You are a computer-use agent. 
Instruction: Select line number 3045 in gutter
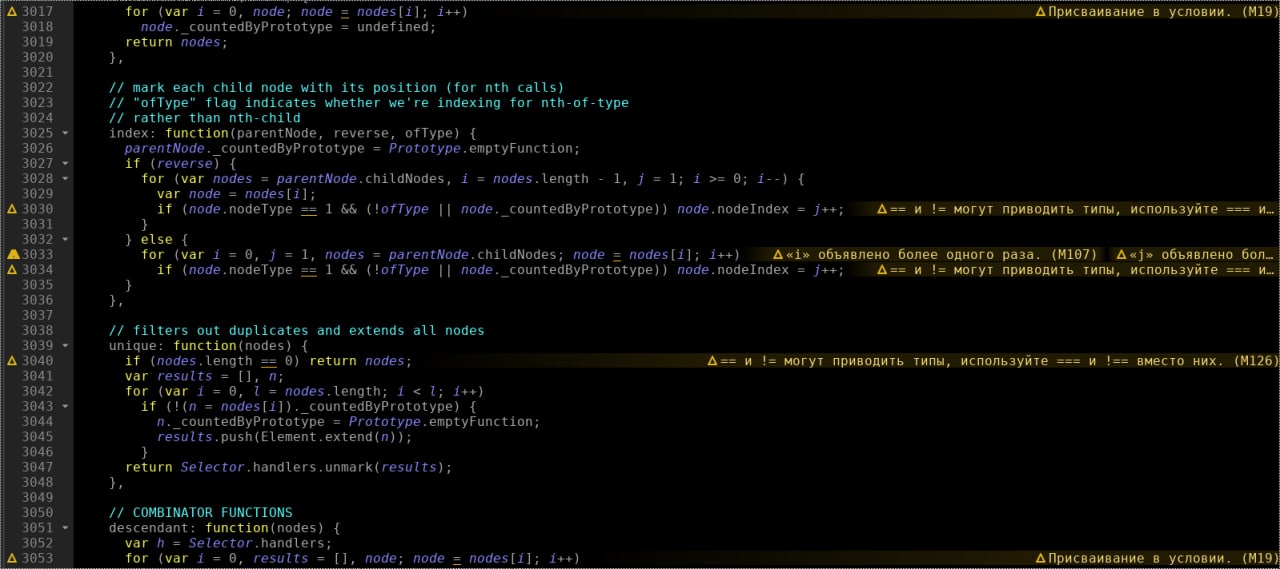click(37, 437)
